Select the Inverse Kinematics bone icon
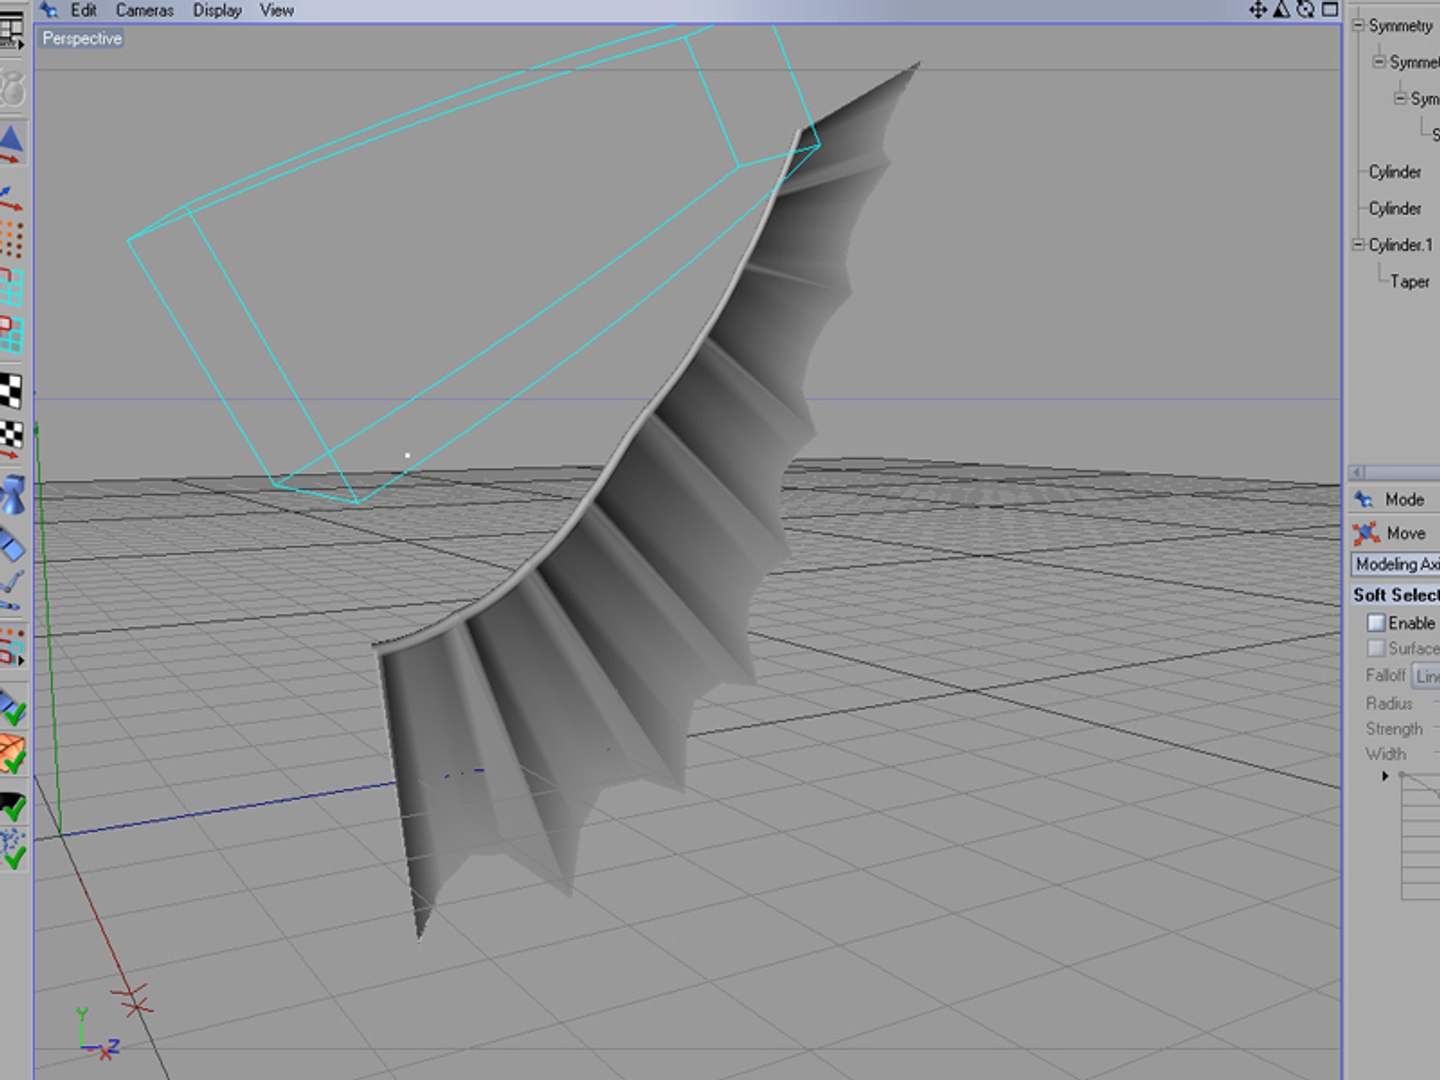 click(x=11, y=590)
